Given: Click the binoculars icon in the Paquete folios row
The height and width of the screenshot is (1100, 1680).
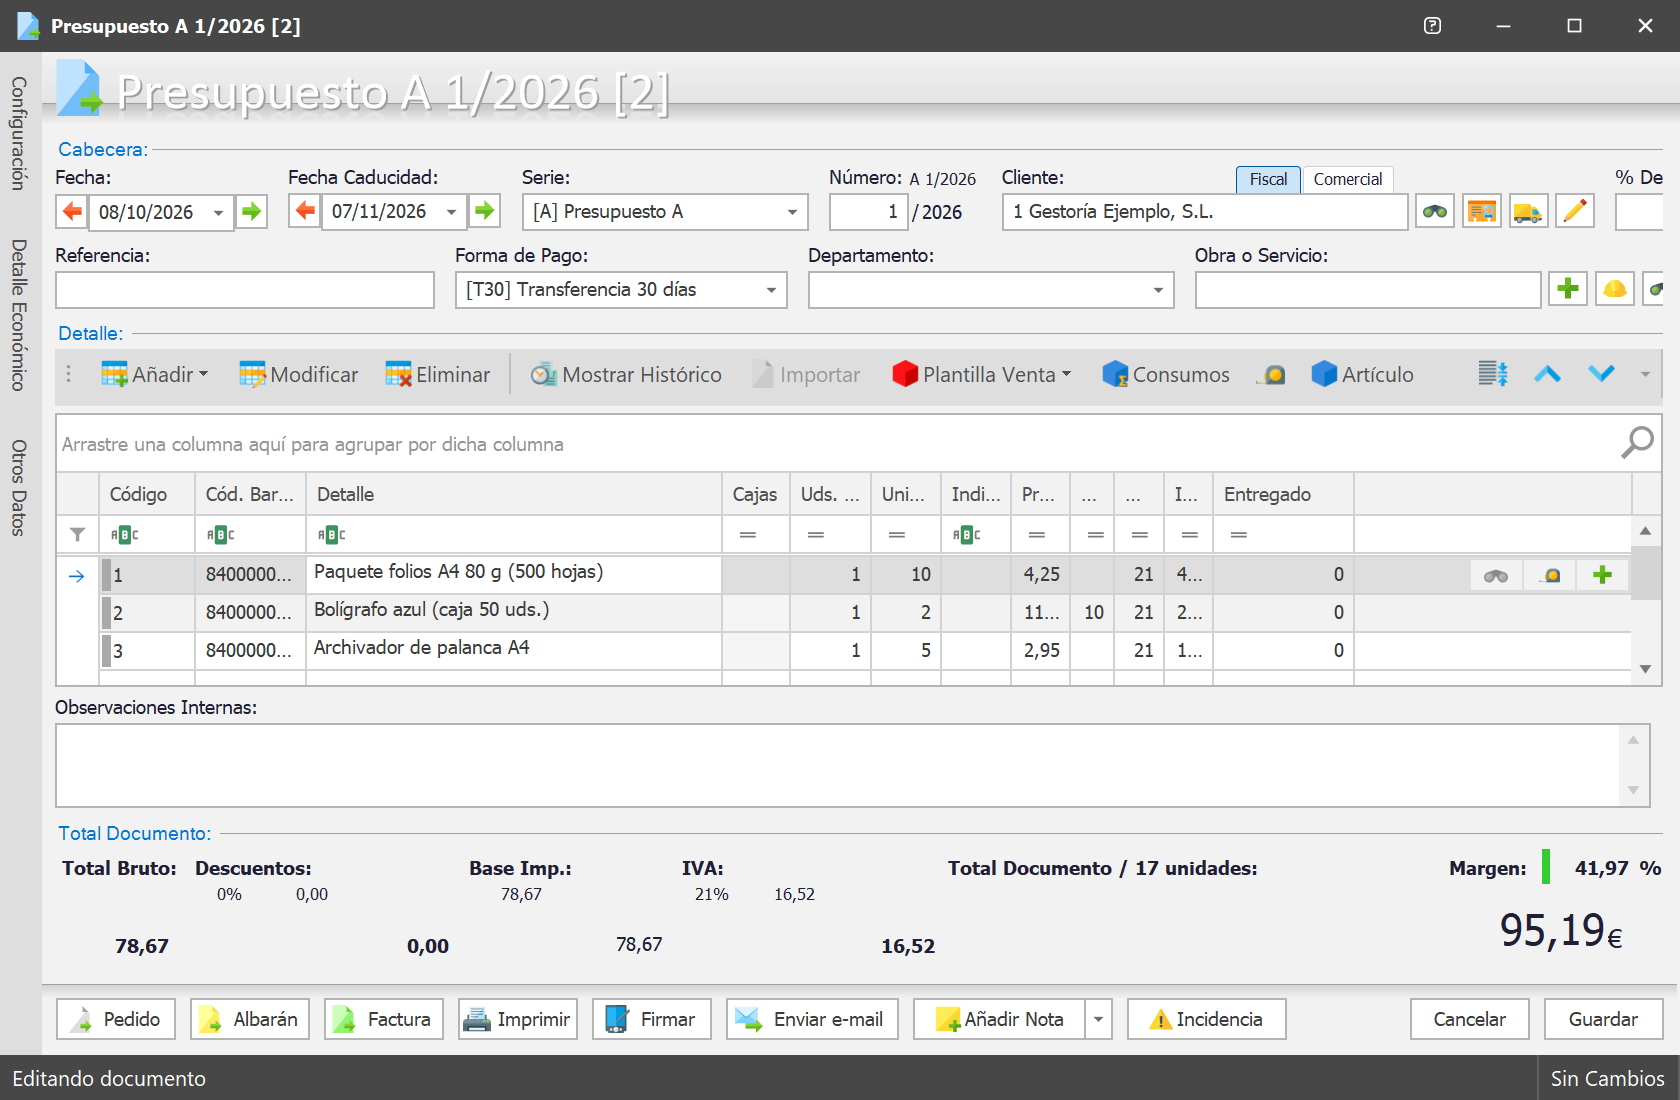Looking at the screenshot, I should click(1496, 575).
